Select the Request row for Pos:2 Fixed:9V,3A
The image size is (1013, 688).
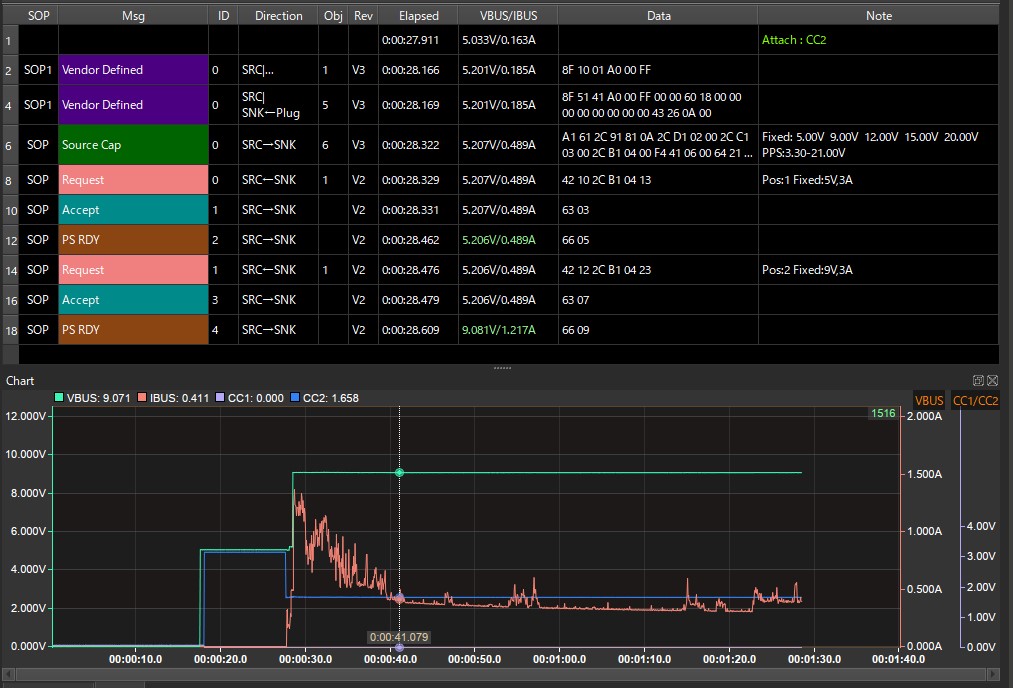coord(501,269)
